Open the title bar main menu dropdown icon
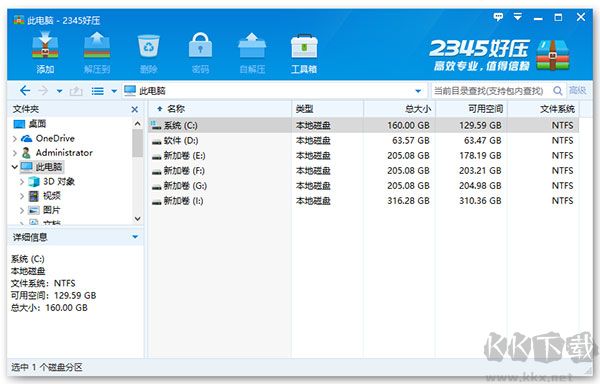This screenshot has width=600, height=384. click(518, 17)
